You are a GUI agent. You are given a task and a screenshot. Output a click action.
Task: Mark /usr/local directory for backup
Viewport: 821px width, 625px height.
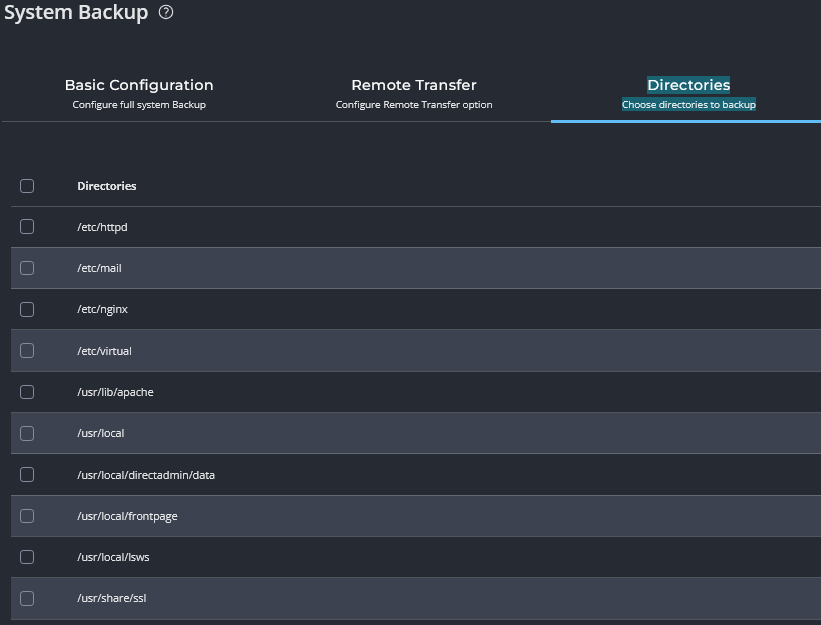point(27,433)
